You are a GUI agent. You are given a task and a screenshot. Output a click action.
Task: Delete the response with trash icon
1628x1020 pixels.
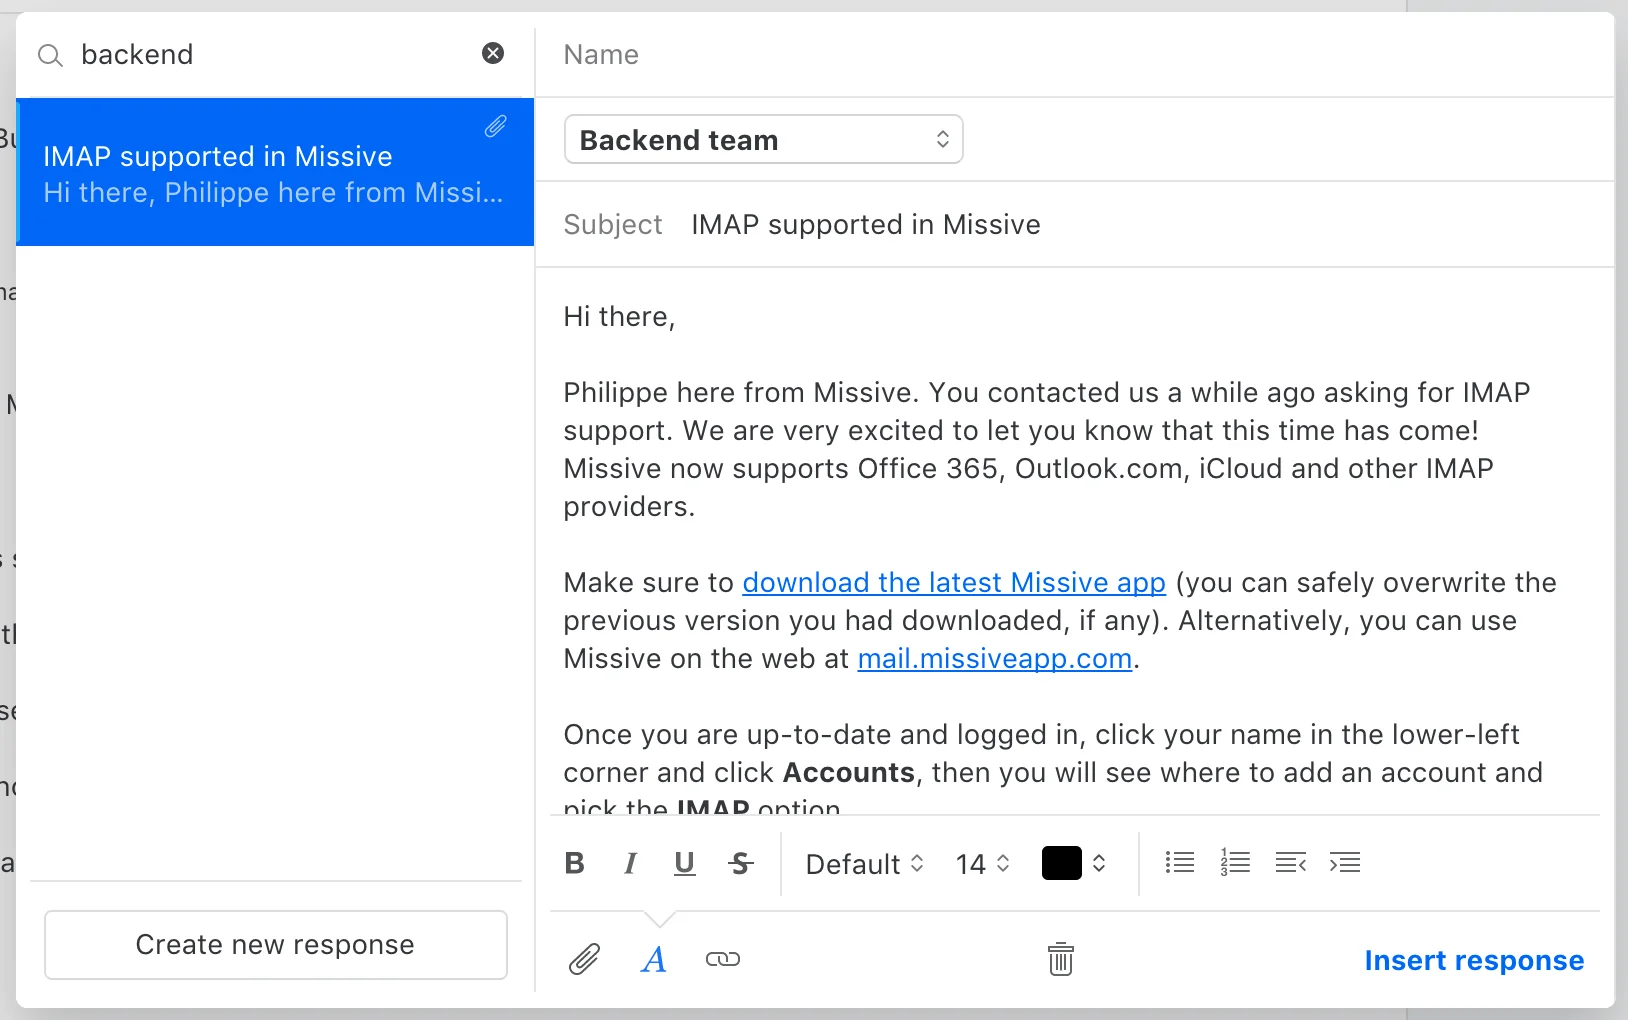1061,959
